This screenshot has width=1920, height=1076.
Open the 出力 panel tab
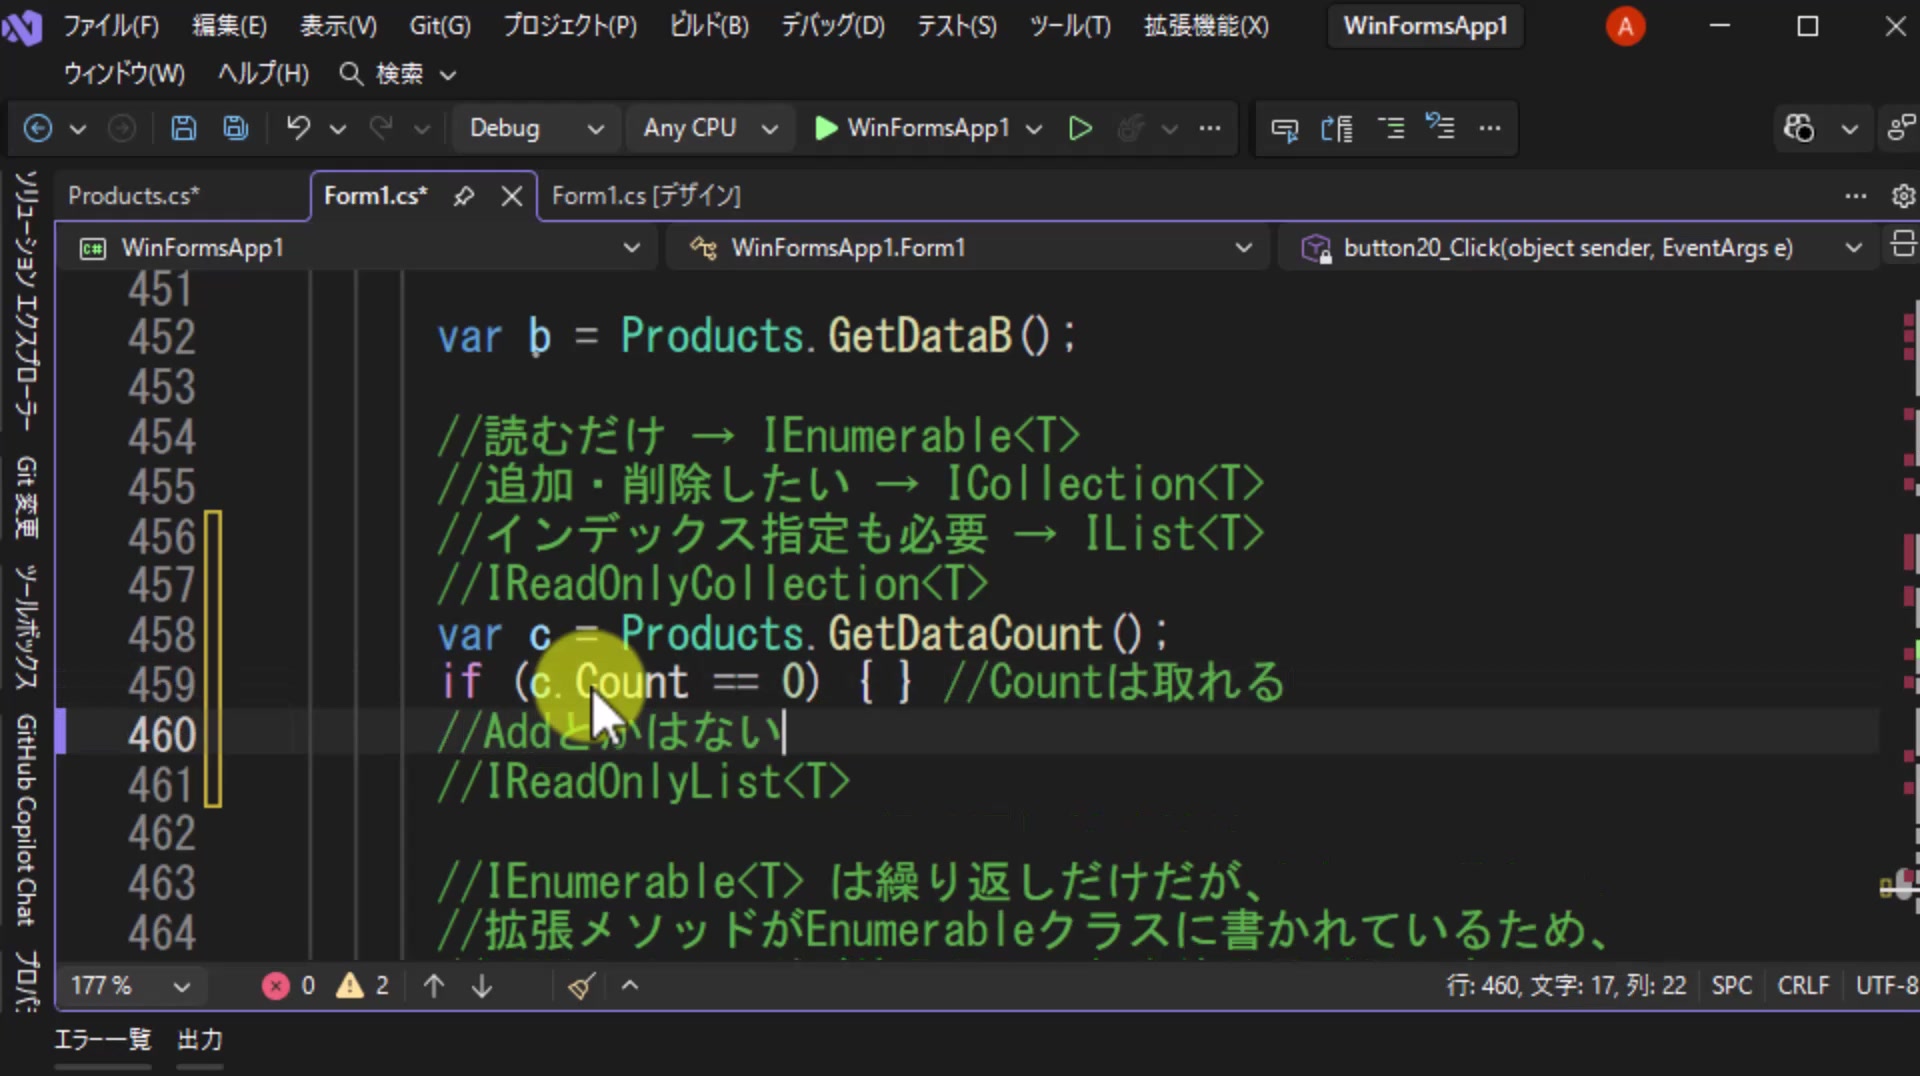click(x=199, y=1040)
